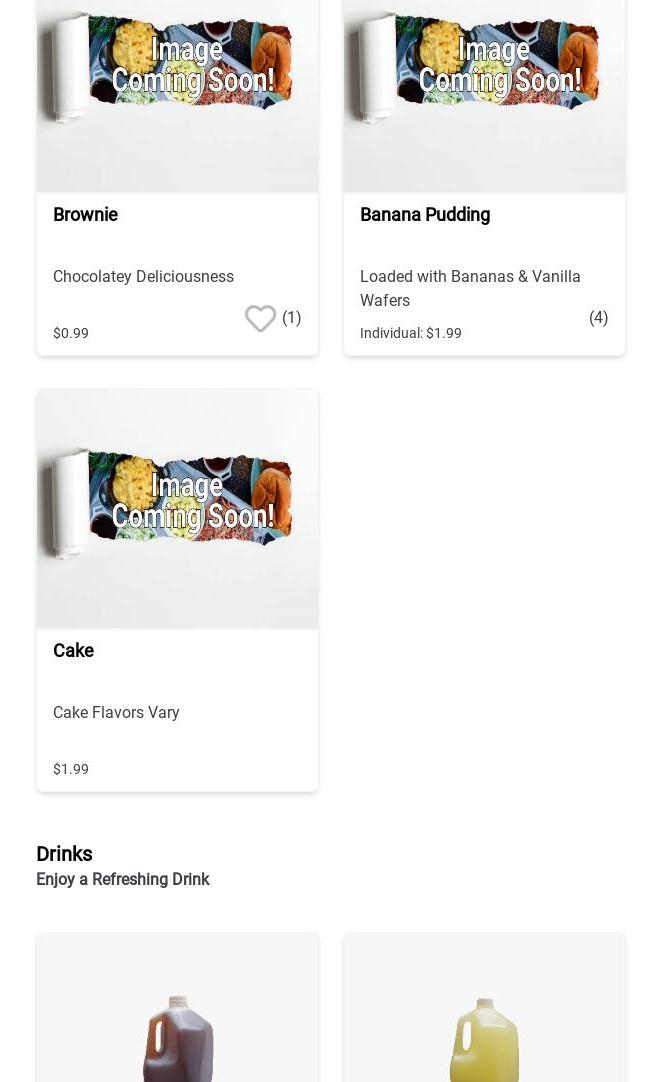The image size is (662, 1082).
Task: Click the Drinks section heading
Action: click(64, 854)
